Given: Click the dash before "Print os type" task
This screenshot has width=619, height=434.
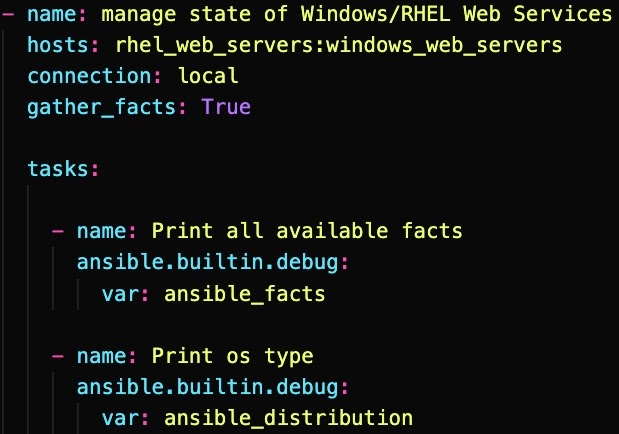Looking at the screenshot, I should click(x=58, y=356).
